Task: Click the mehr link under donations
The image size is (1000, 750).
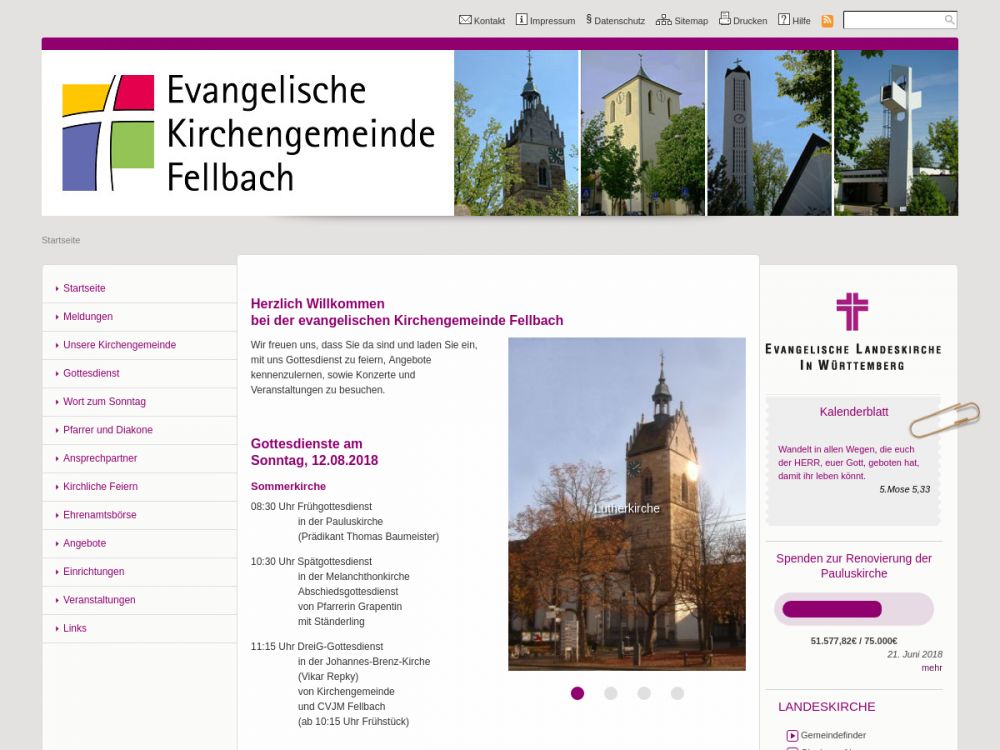Action: (931, 668)
